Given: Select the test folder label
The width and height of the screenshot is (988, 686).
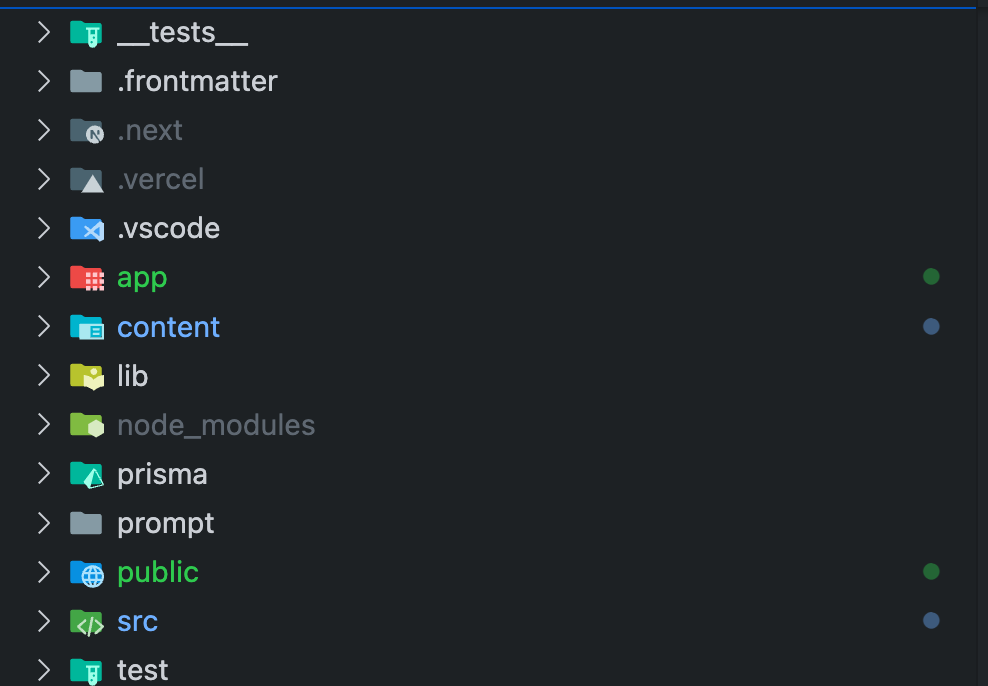Looking at the screenshot, I should click(142, 670).
